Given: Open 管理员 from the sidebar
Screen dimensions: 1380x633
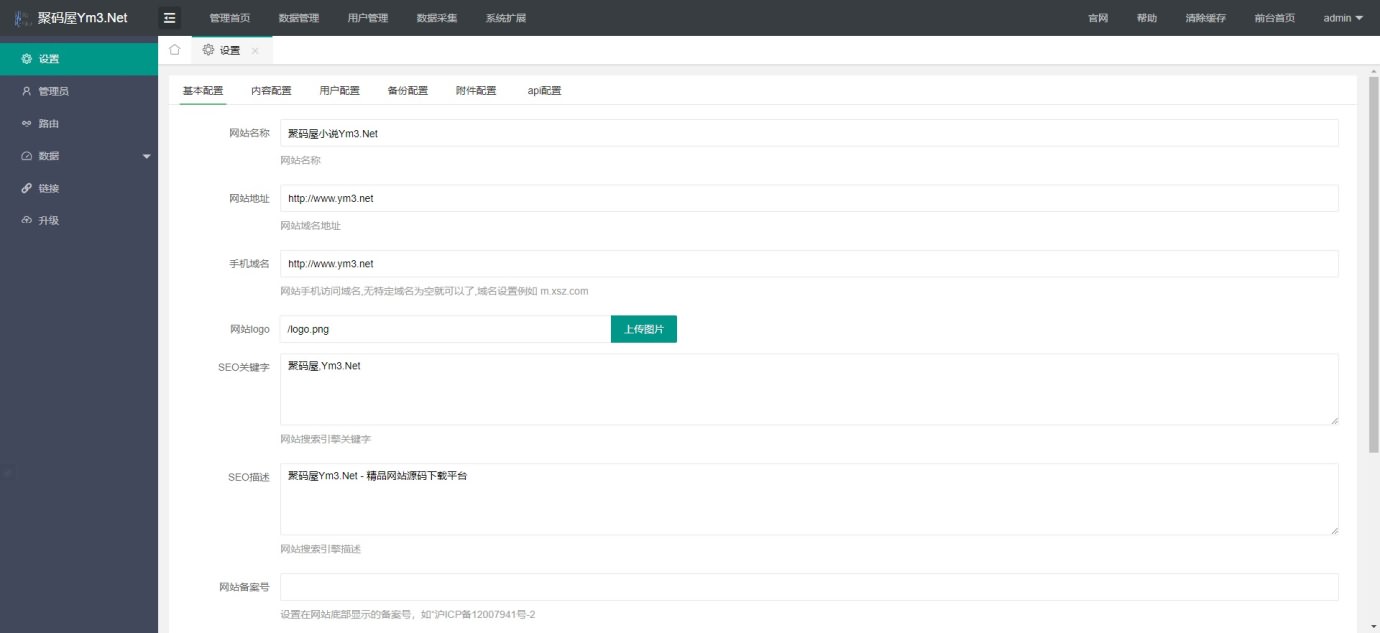Looking at the screenshot, I should point(54,91).
